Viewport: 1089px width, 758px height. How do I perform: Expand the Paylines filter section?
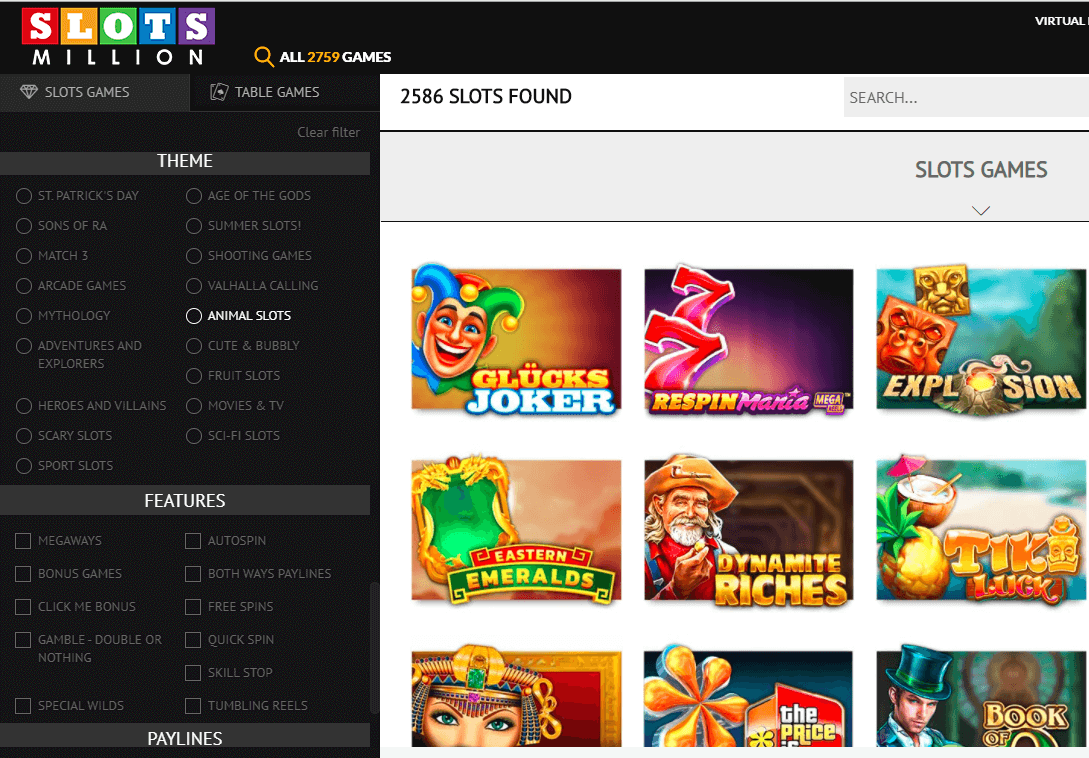pyautogui.click(x=185, y=738)
